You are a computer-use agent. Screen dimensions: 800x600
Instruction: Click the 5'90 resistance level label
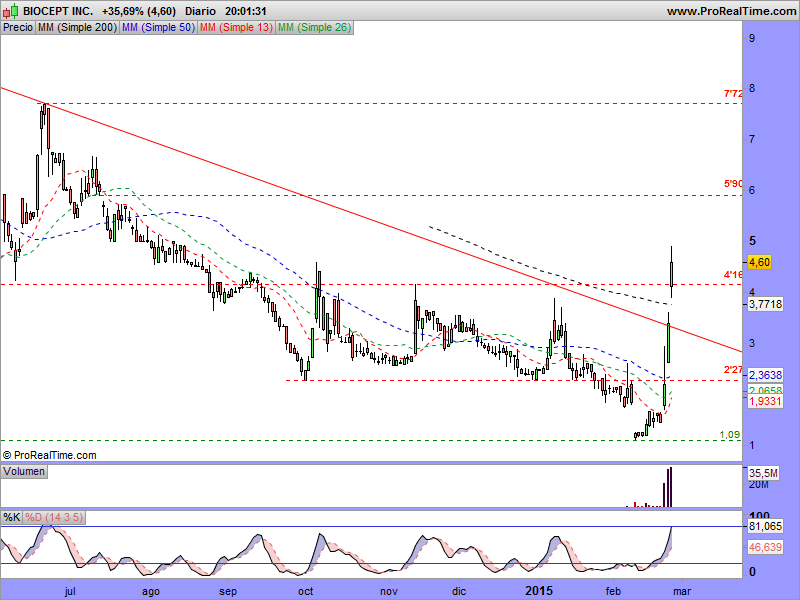[x=733, y=184]
